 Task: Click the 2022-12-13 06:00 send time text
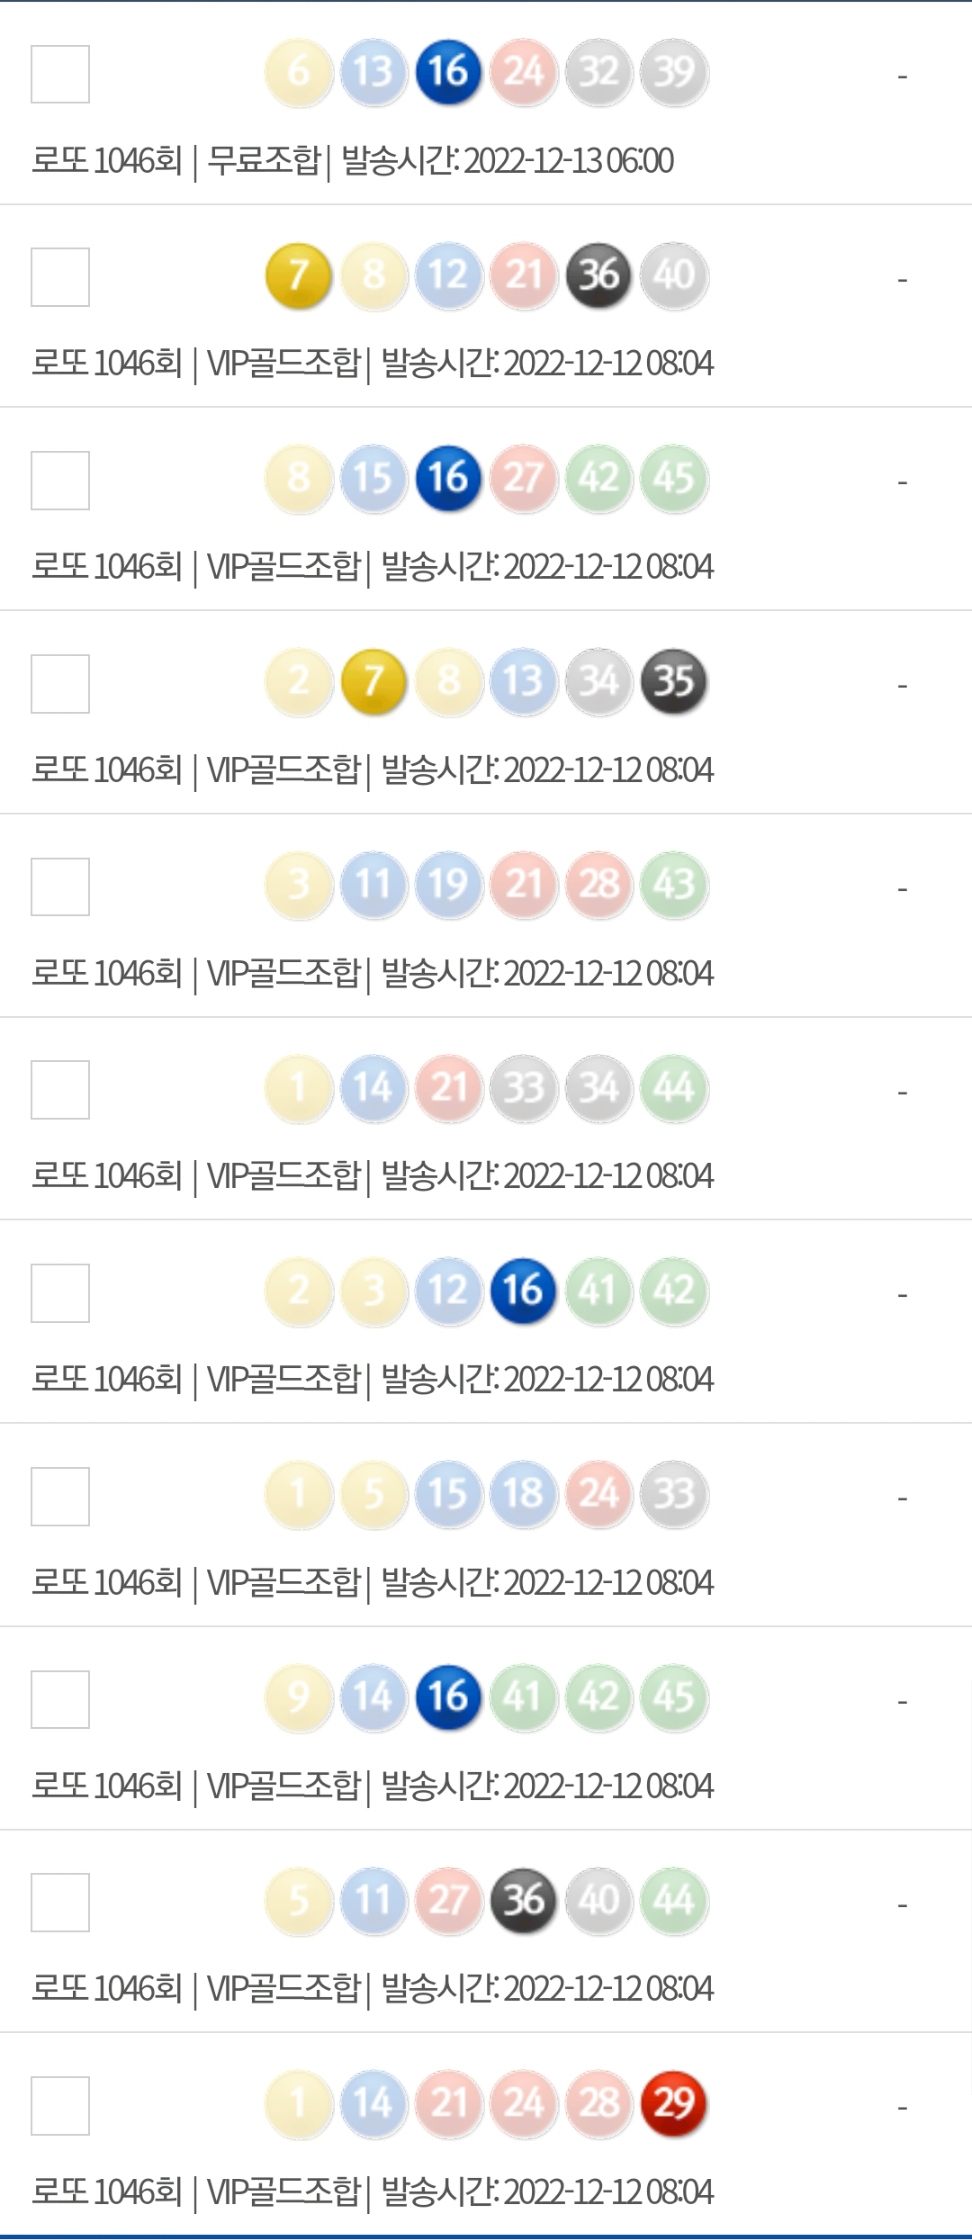[x=568, y=160]
